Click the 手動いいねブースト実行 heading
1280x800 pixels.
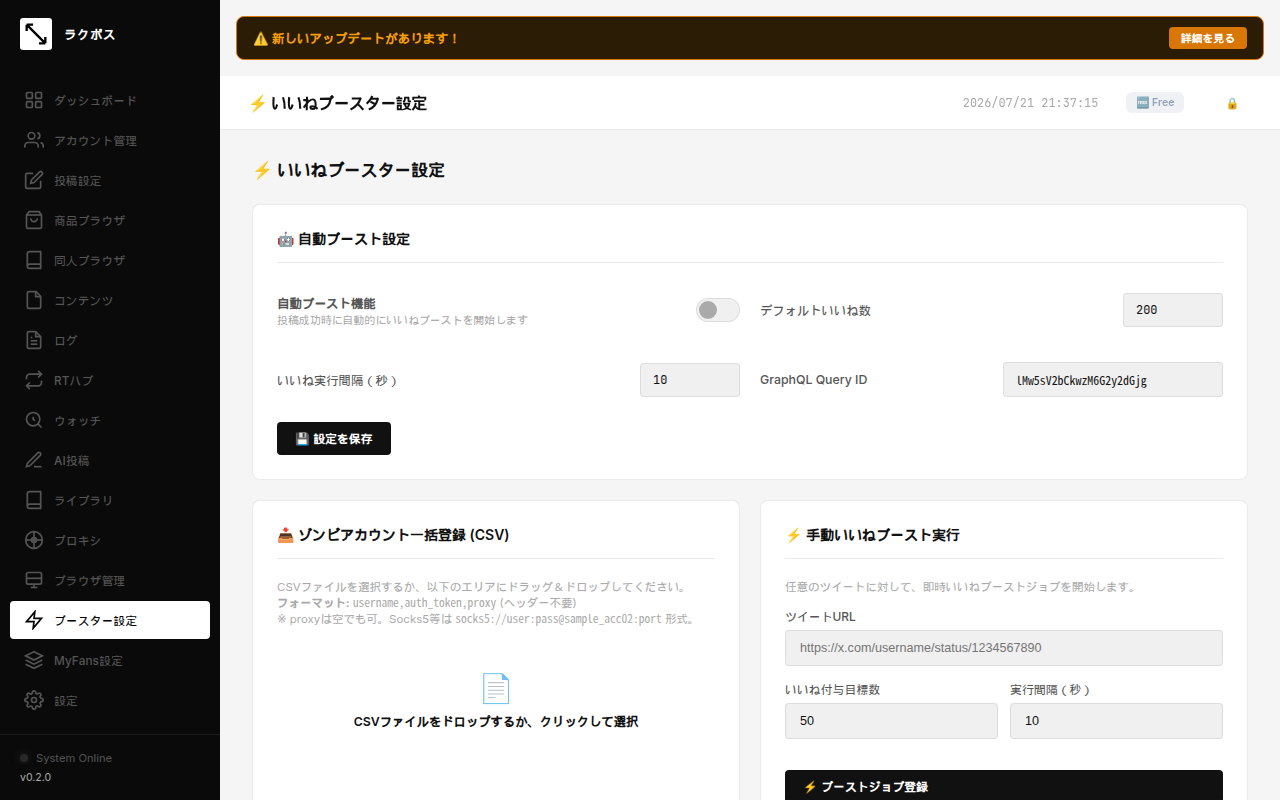[872, 535]
